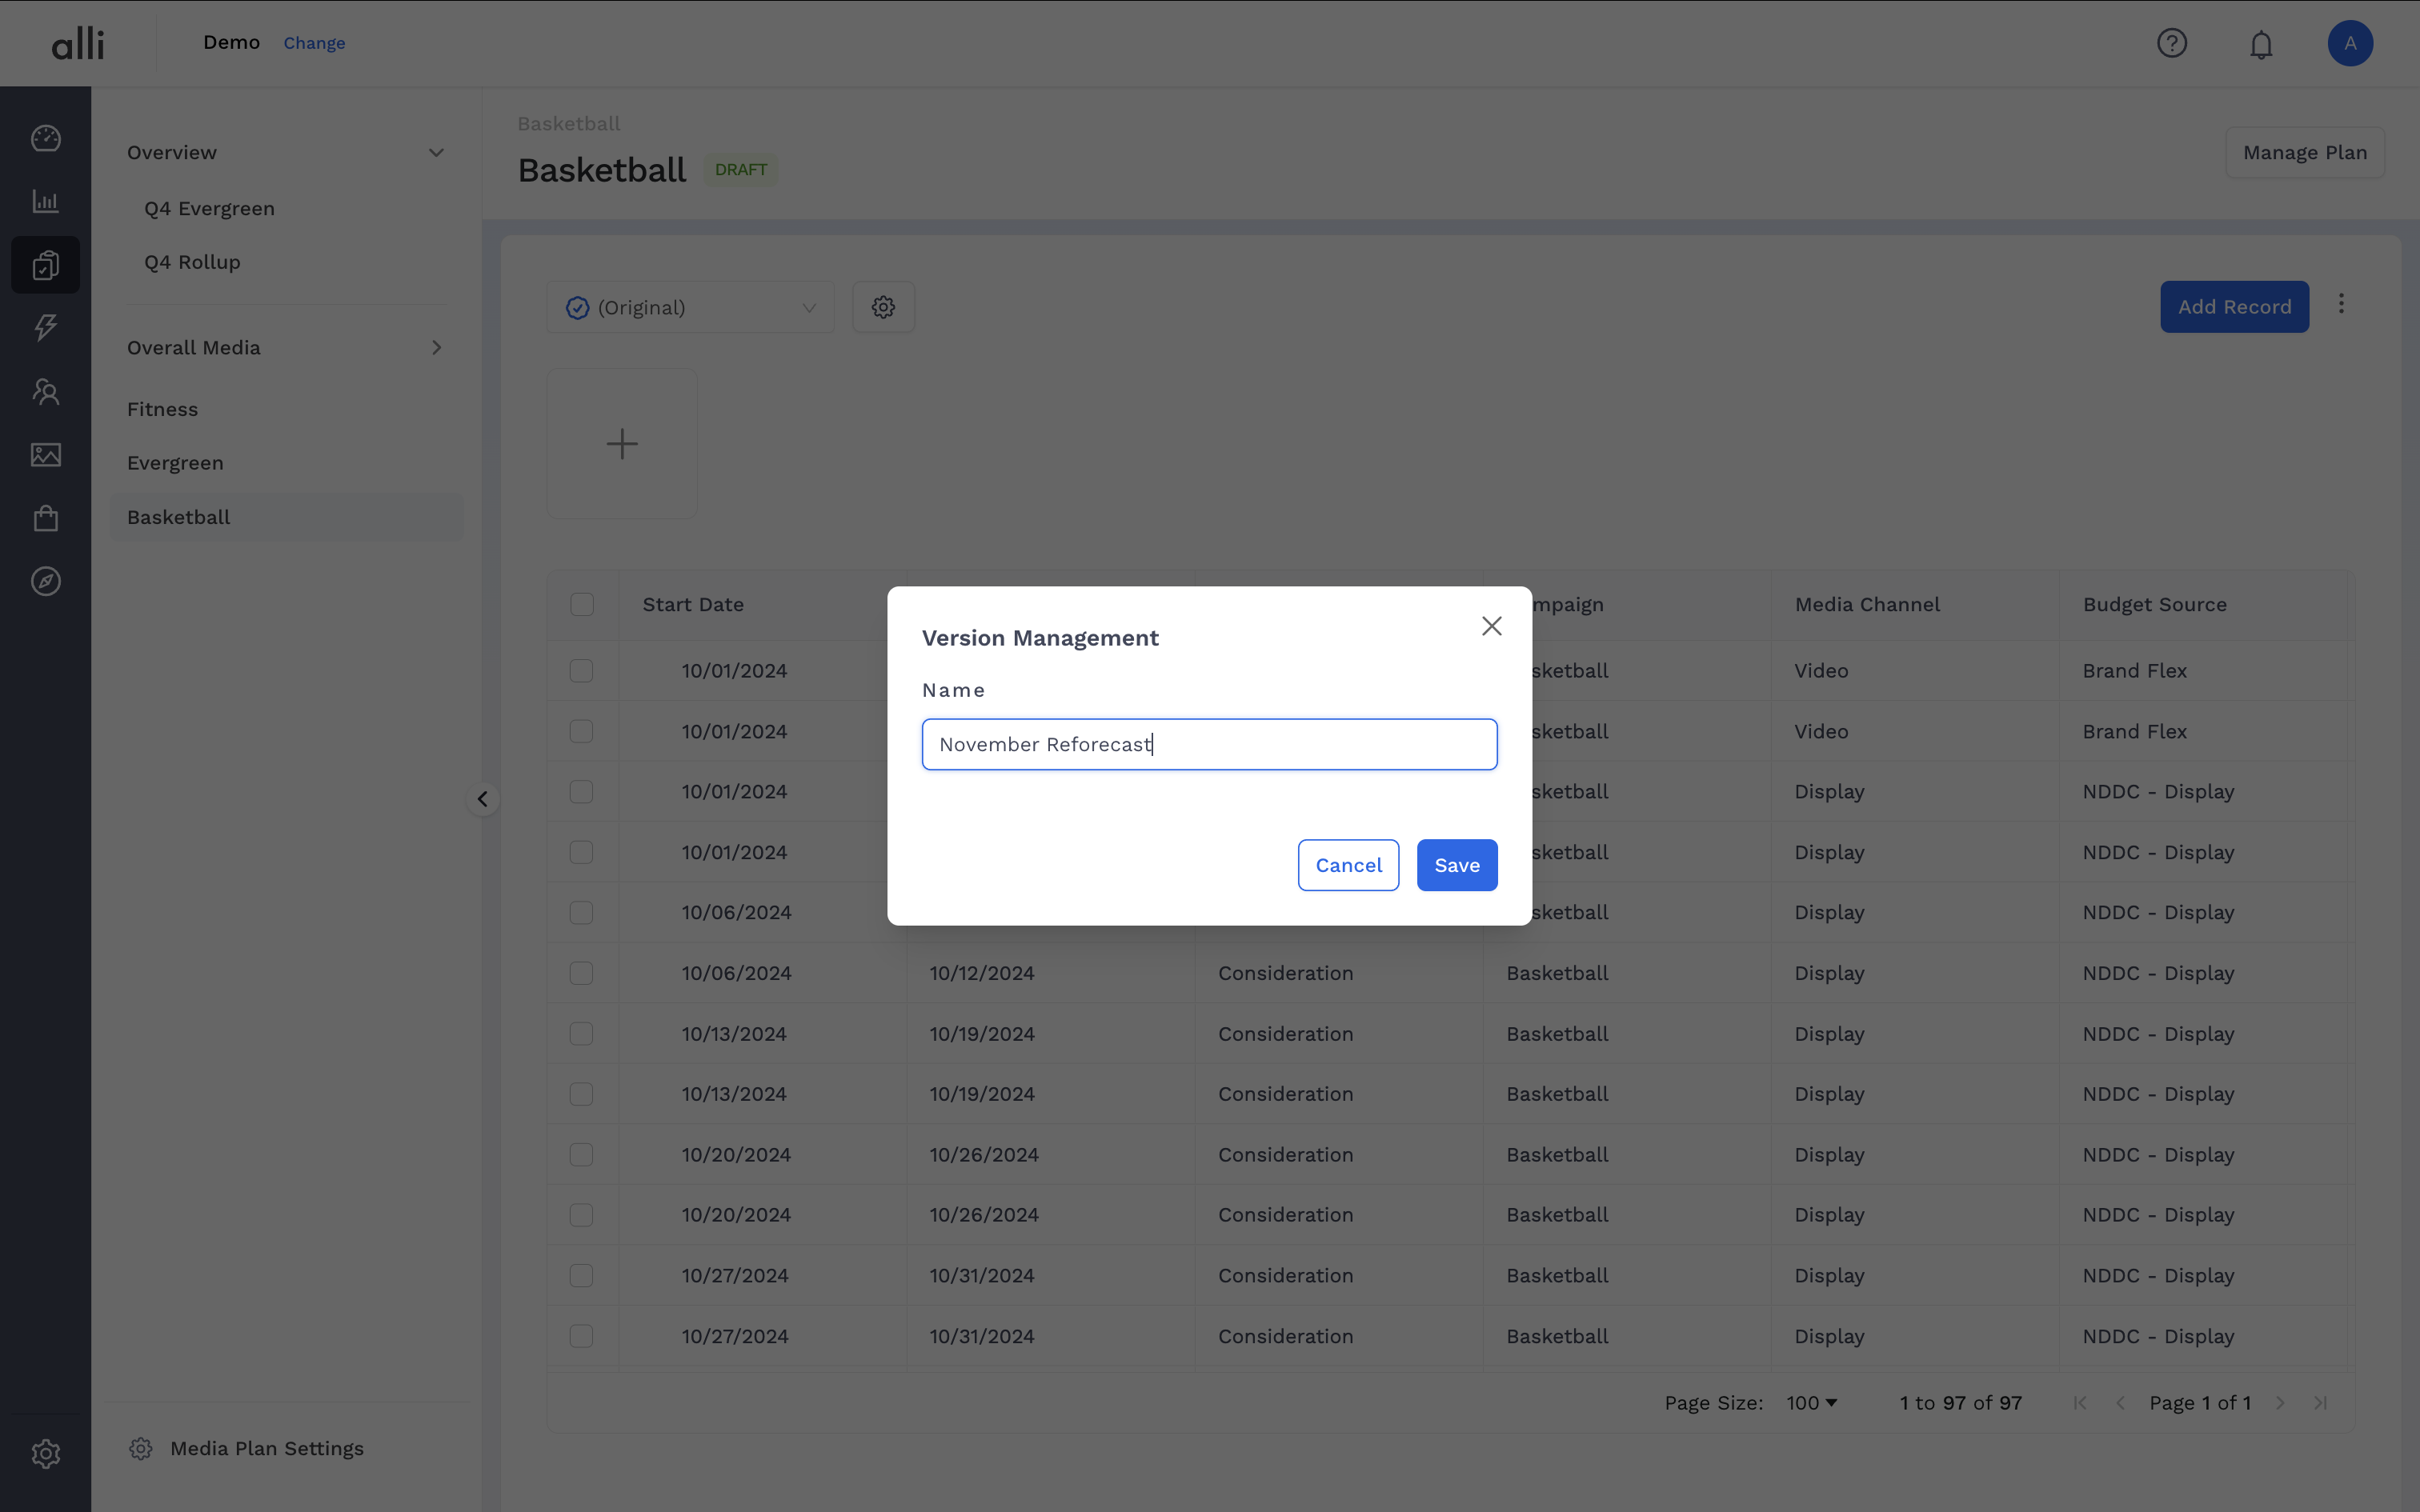The height and width of the screenshot is (1512, 2420).
Task: Open the image creative sidebar icon
Action: [46, 455]
